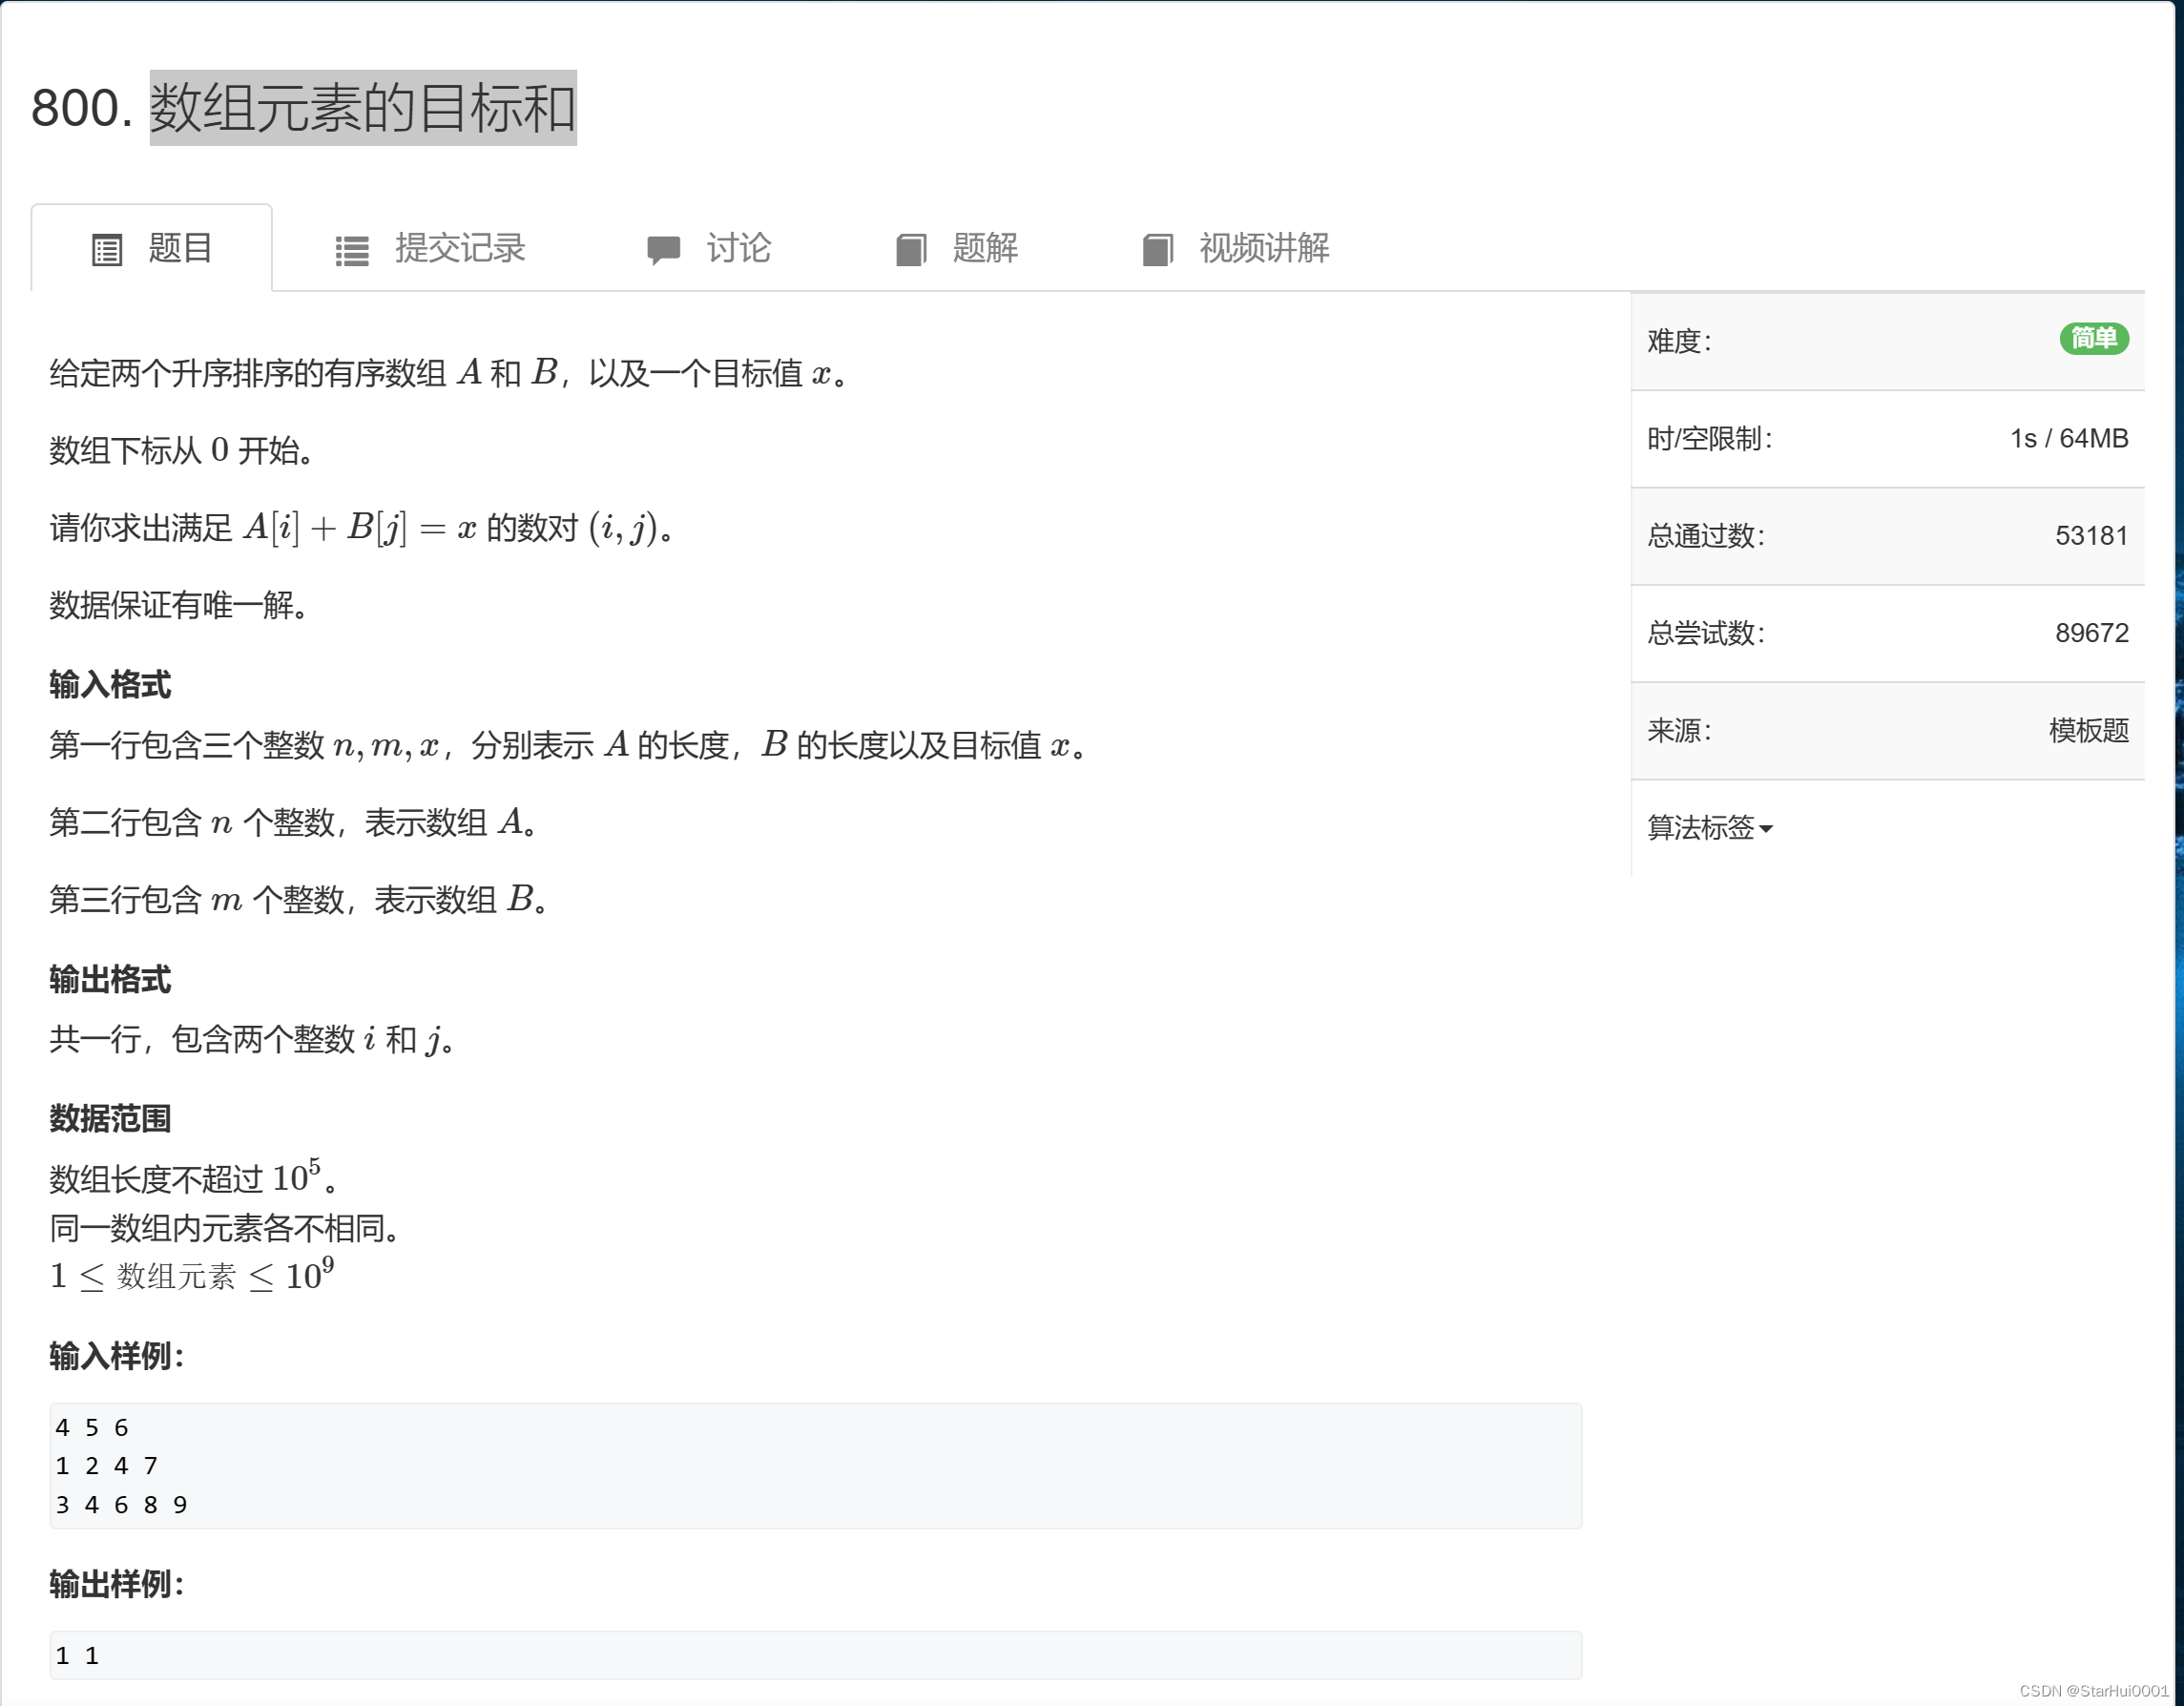Switch to the 题解 tab

[984, 248]
